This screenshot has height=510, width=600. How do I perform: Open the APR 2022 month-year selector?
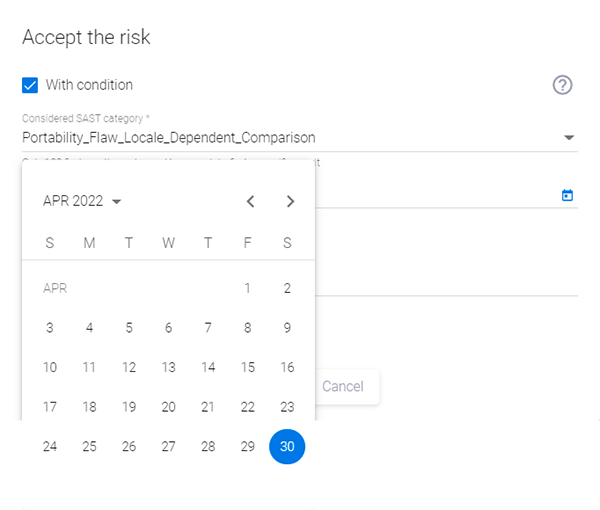coord(82,201)
